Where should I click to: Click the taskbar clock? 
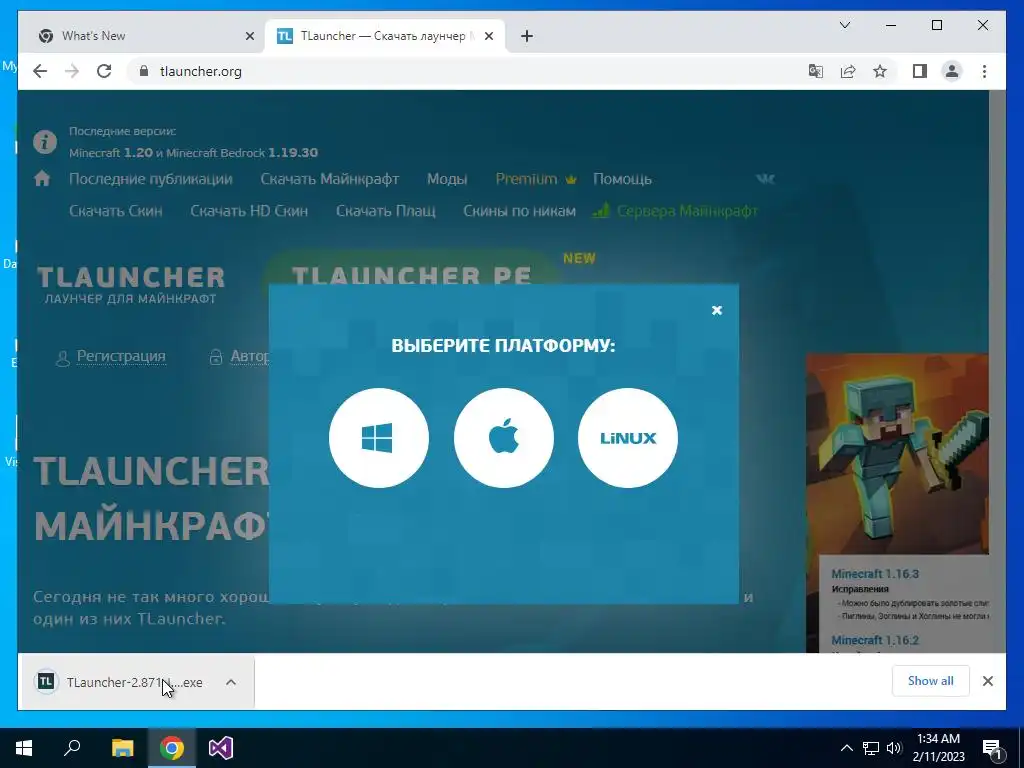click(x=938, y=748)
